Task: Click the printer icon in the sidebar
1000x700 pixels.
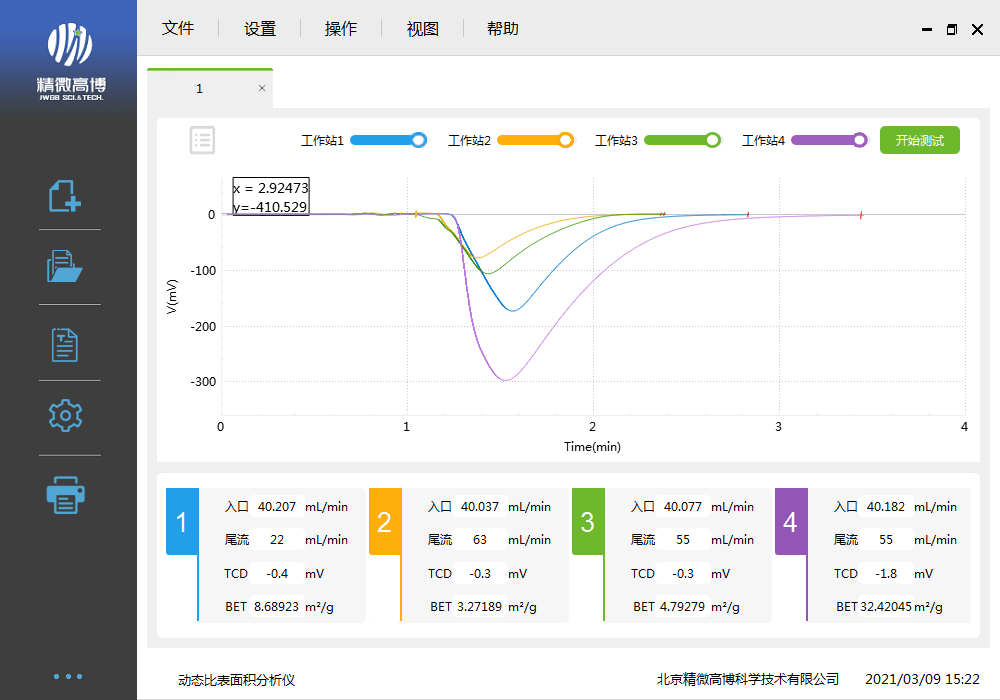Action: [65, 494]
